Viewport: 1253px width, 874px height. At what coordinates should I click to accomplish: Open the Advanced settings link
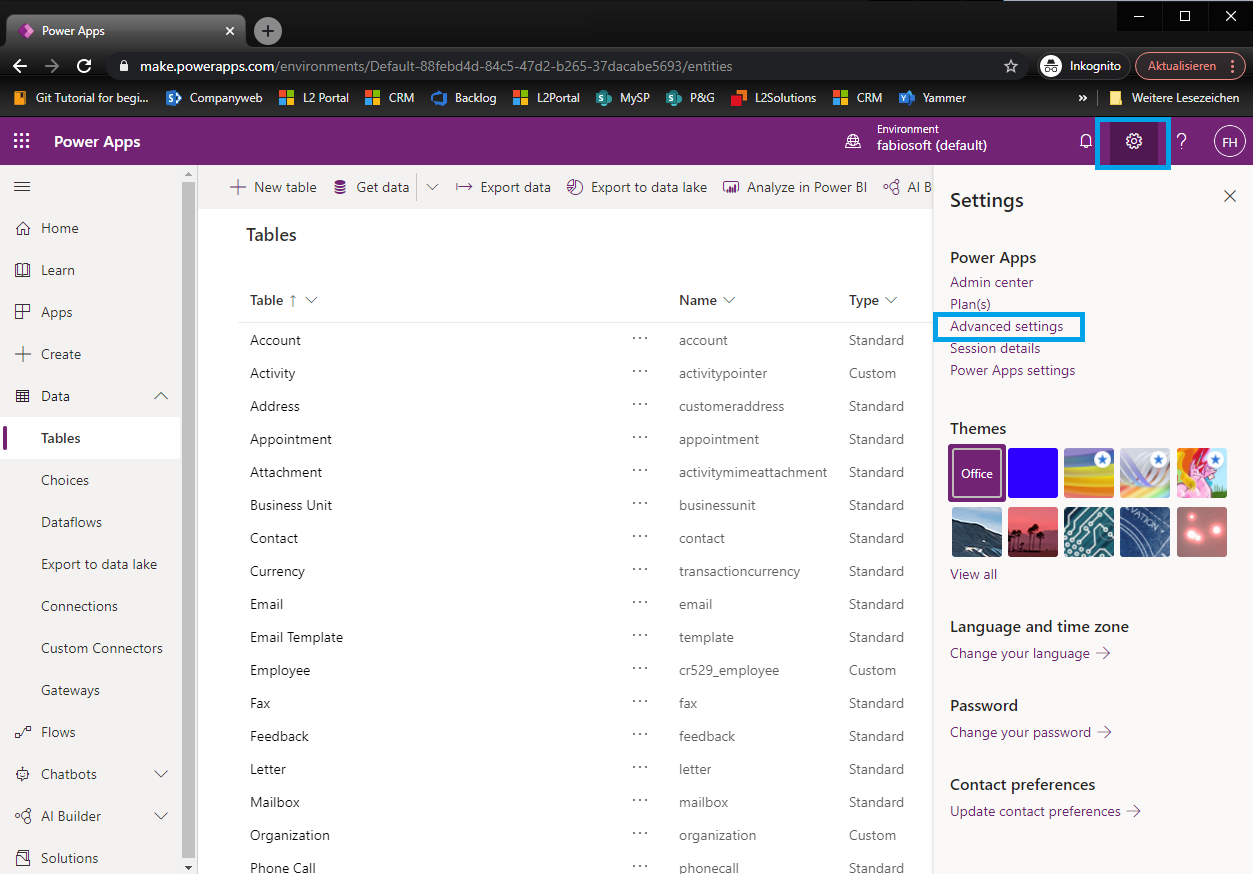coord(1006,326)
